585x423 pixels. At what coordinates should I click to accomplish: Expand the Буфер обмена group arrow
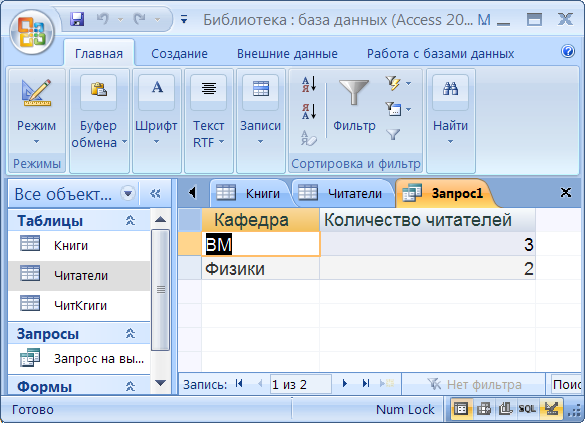125,142
